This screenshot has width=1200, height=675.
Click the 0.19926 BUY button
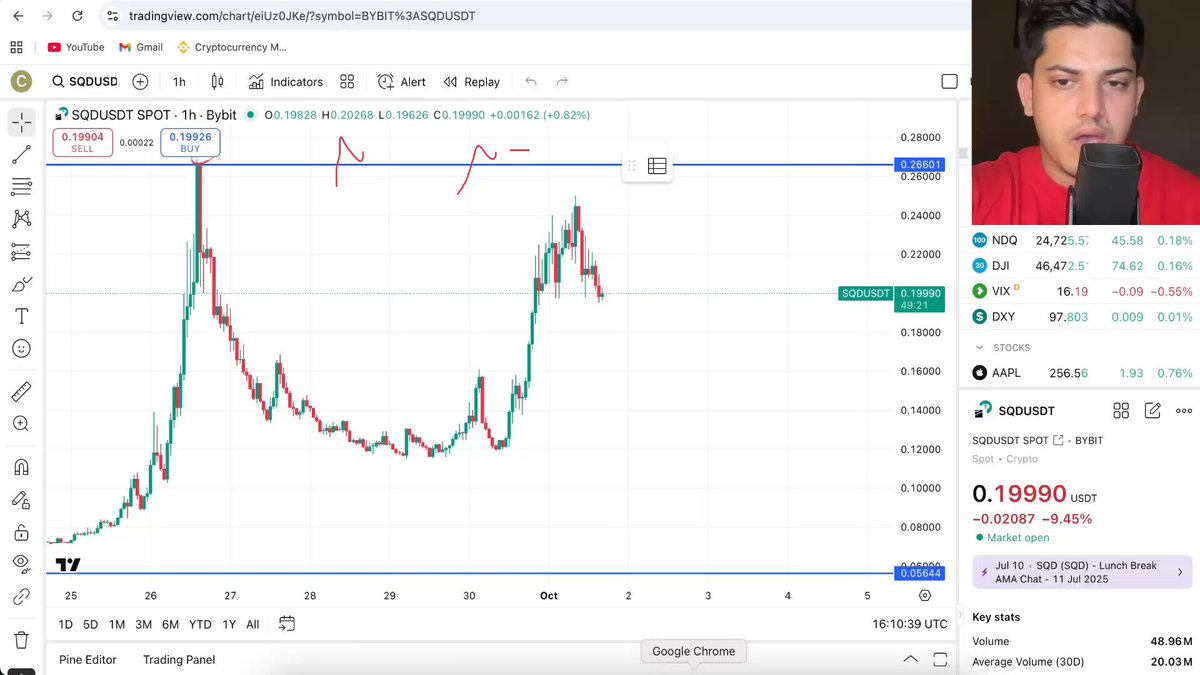[x=190, y=143]
